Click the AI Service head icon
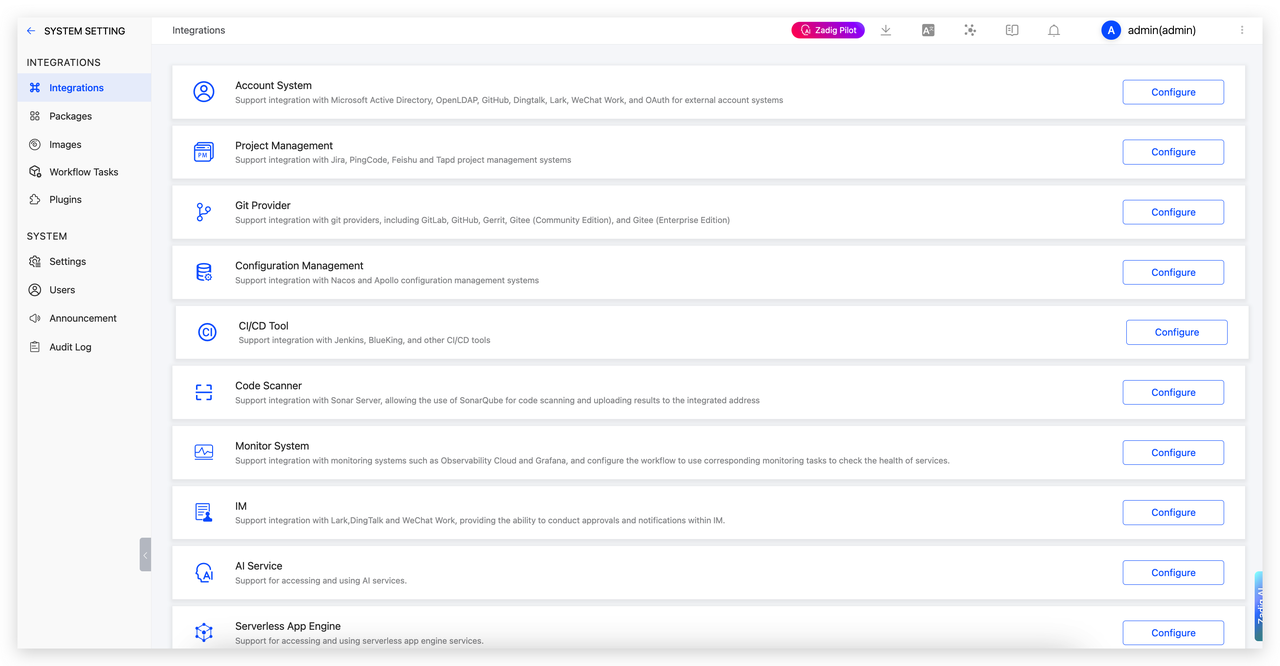The image size is (1280, 666). (x=204, y=573)
